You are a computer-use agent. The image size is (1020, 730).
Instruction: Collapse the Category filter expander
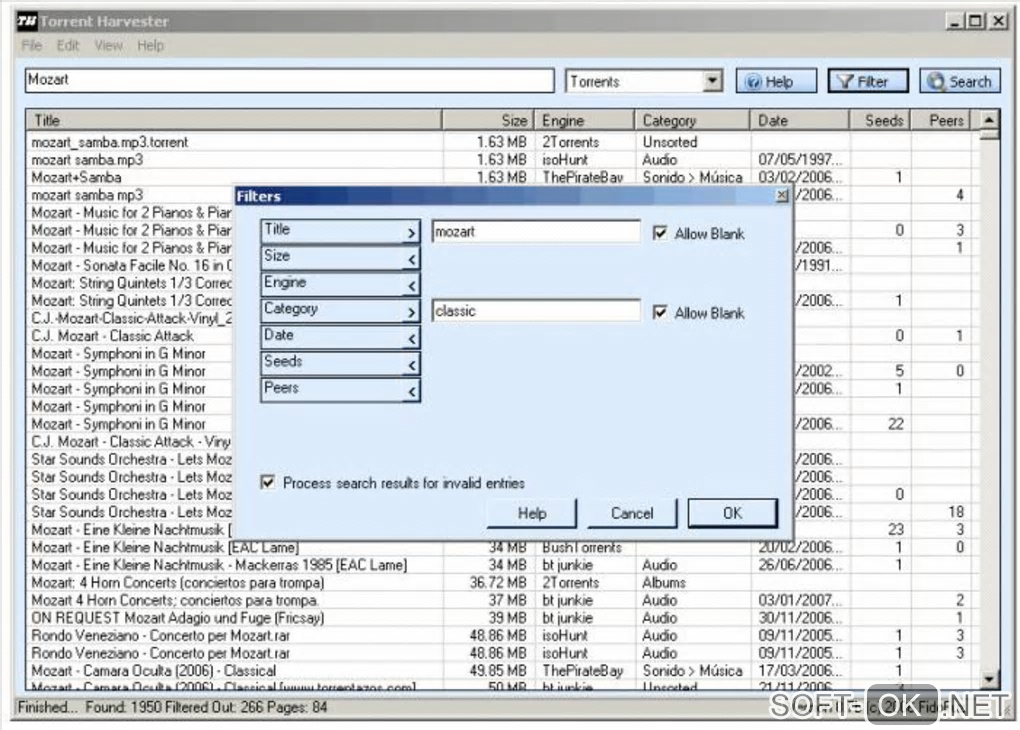click(411, 312)
